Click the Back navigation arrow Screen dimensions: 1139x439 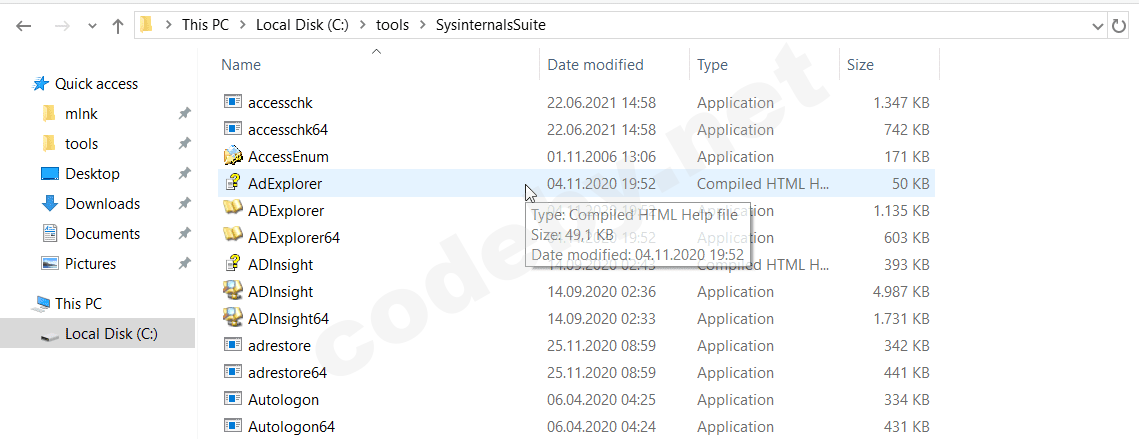click(x=24, y=26)
